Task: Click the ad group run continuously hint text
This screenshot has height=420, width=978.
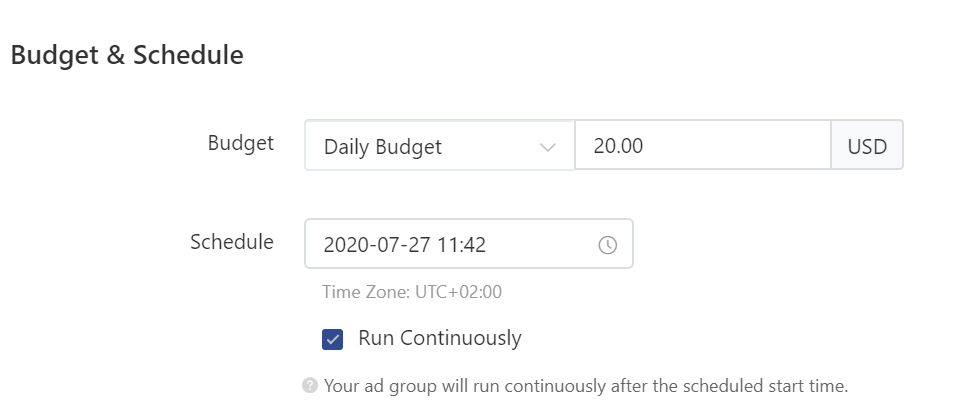Action: coord(586,386)
